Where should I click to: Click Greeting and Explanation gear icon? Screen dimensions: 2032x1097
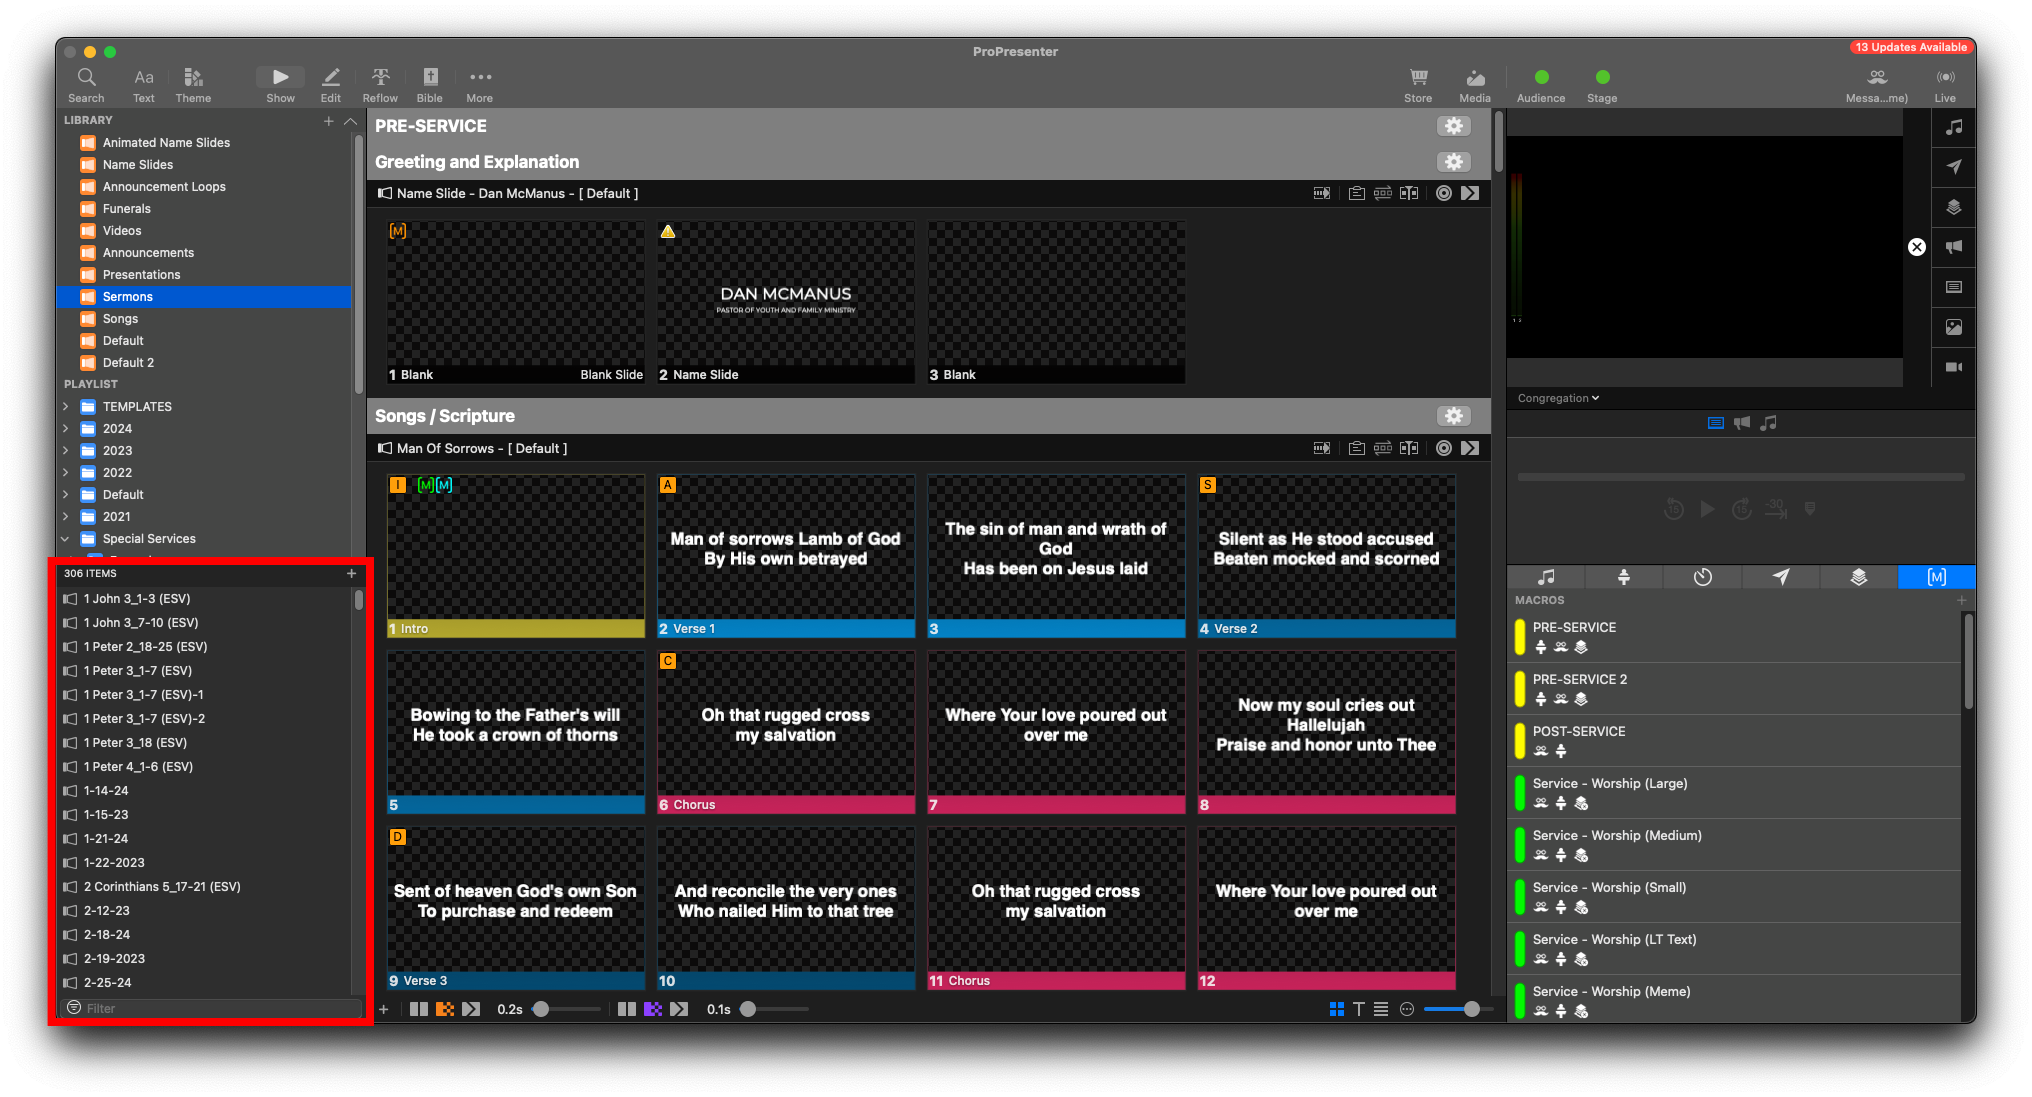[1453, 162]
